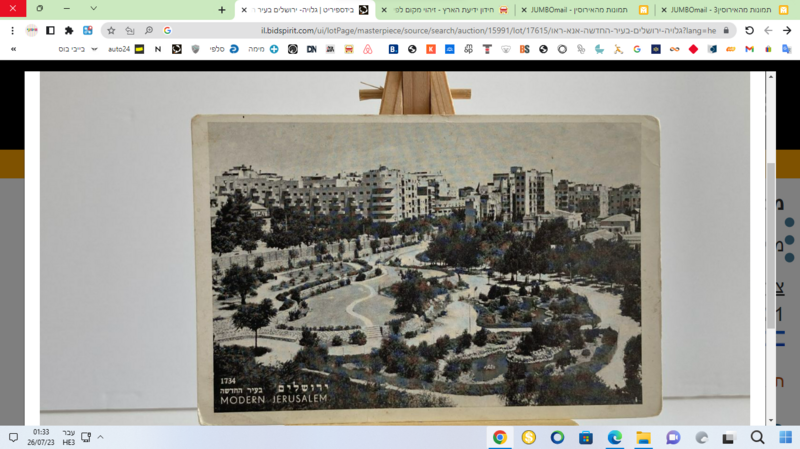Viewport: 800px width, 449px height.
Task: Open File Explorer from the taskbar
Action: tap(643, 437)
